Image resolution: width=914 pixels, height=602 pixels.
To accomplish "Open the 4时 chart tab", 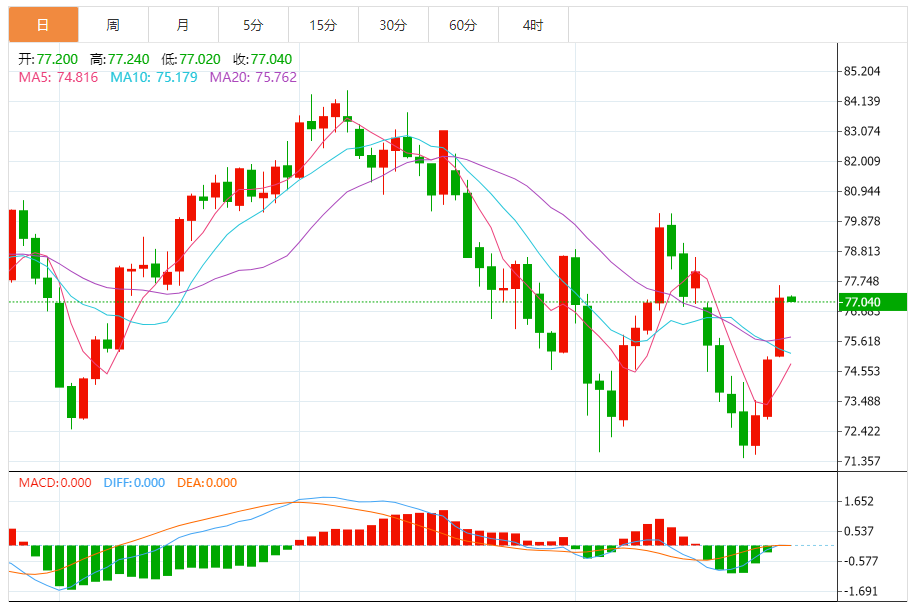I will tap(533, 24).
